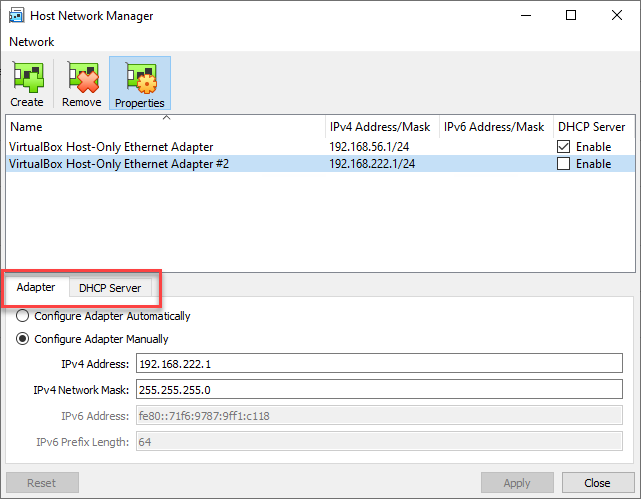The image size is (641, 499).
Task: Select Configure Adapter Manually
Action: (92, 339)
